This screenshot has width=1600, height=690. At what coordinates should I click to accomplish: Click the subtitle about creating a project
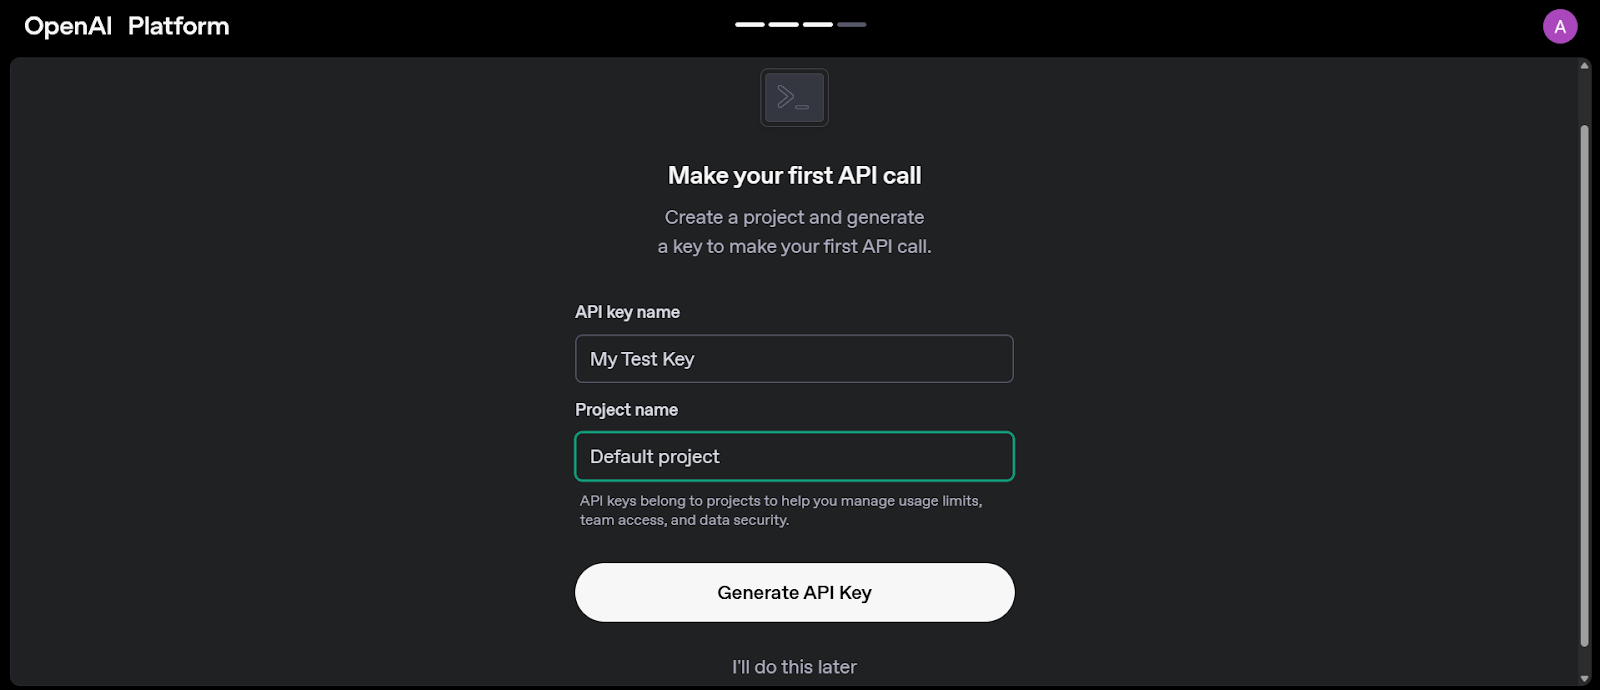coord(793,231)
